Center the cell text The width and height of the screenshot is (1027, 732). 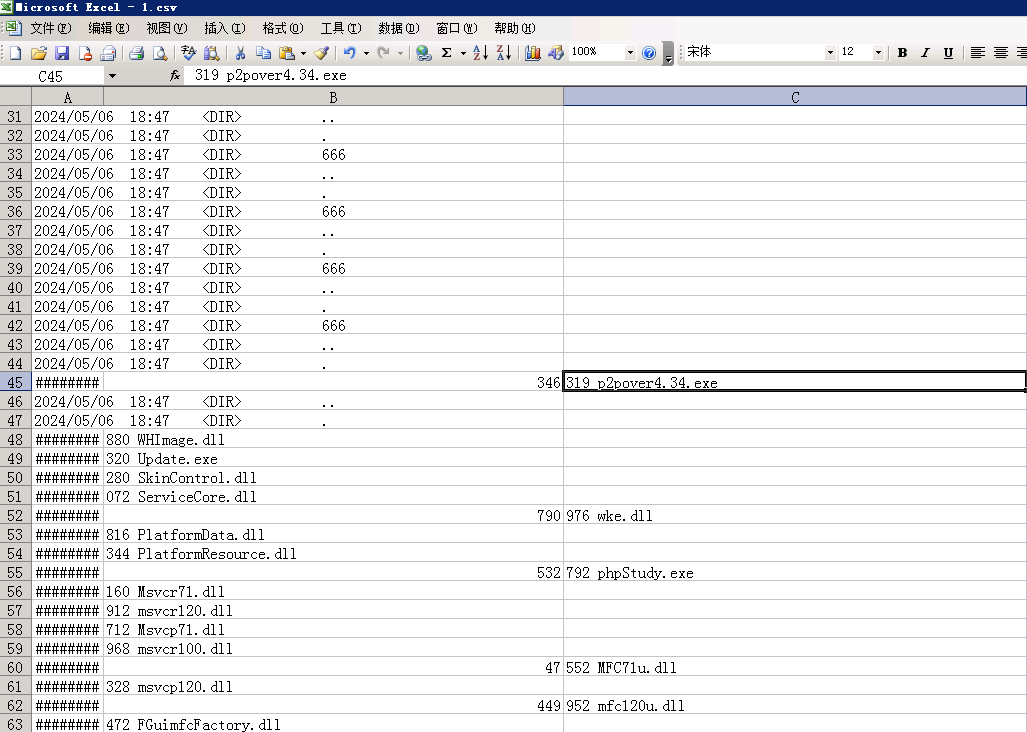coord(1000,53)
